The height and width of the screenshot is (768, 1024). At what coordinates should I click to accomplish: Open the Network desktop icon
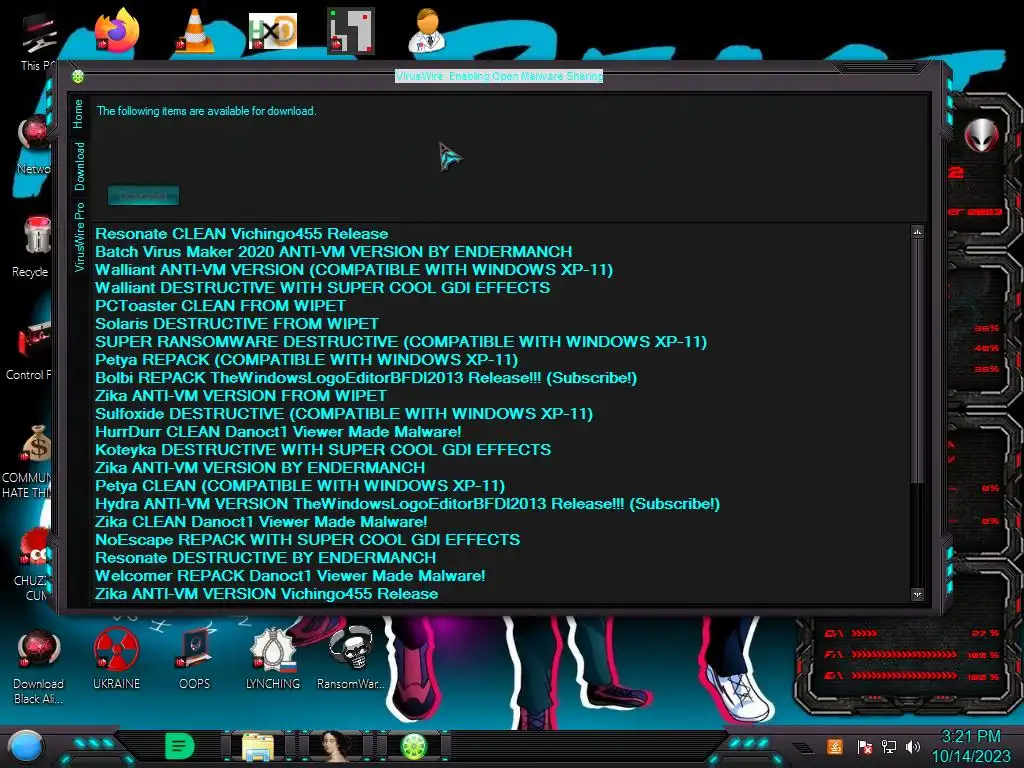click(x=34, y=145)
